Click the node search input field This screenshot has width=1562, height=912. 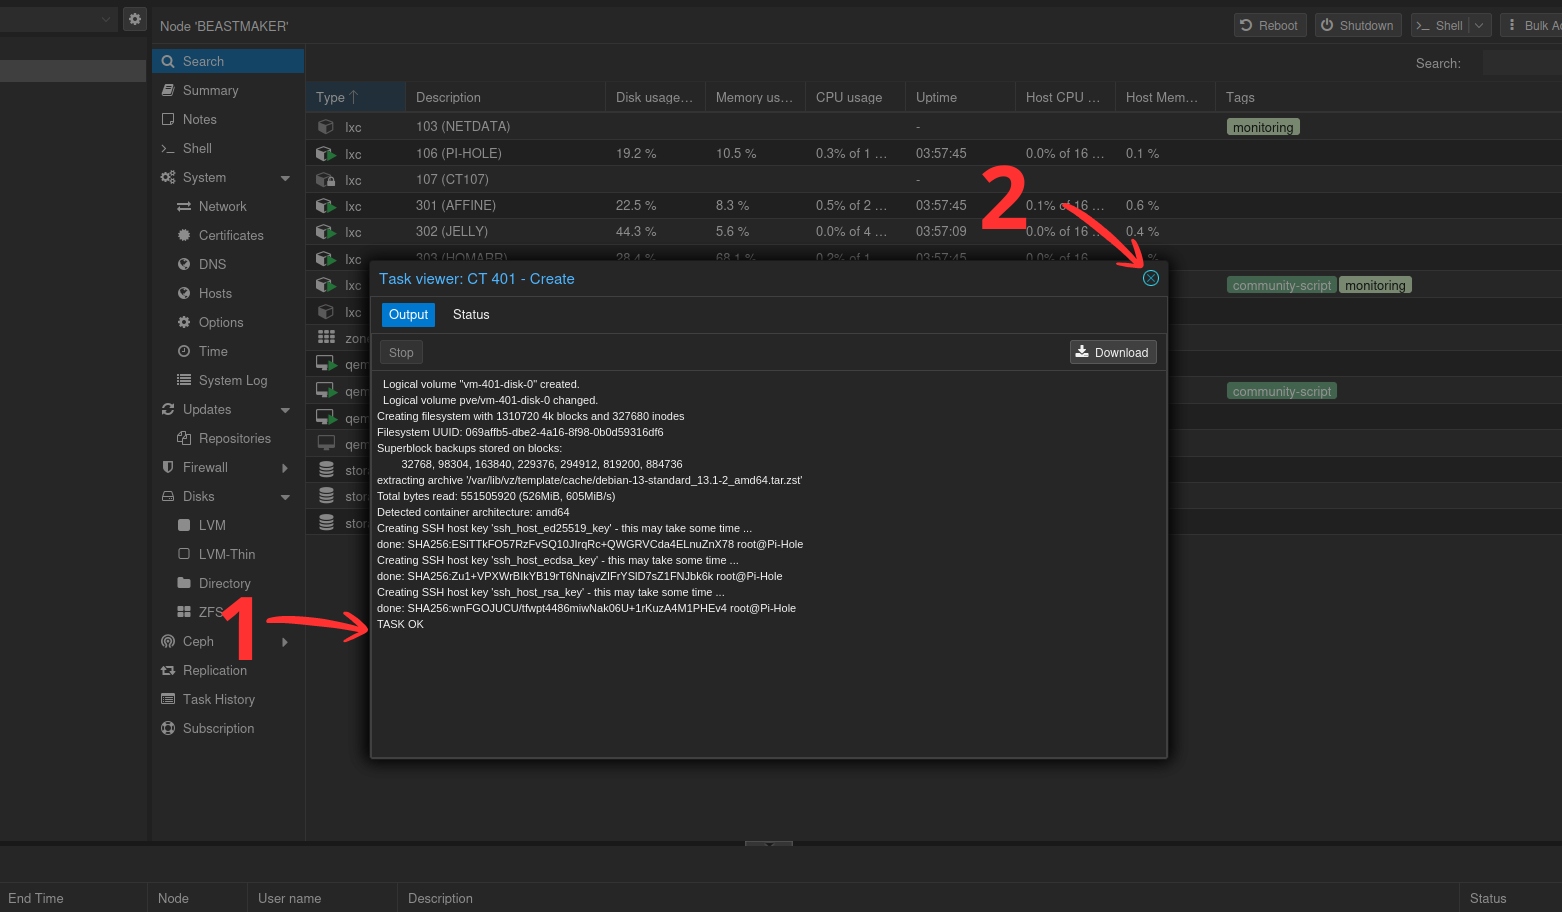click(1522, 63)
